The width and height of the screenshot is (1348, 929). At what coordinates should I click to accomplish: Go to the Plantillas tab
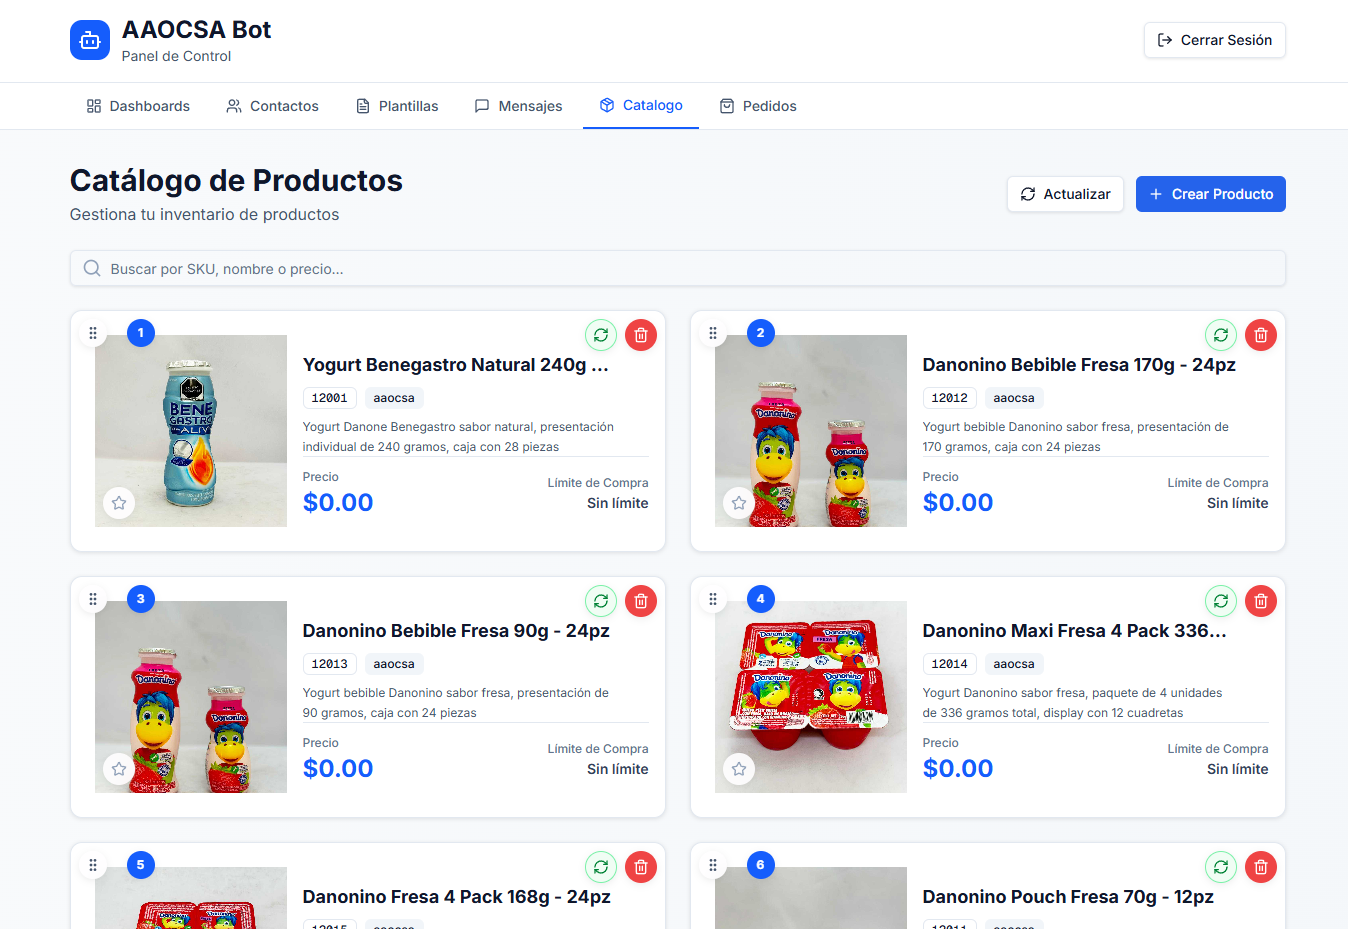397,106
